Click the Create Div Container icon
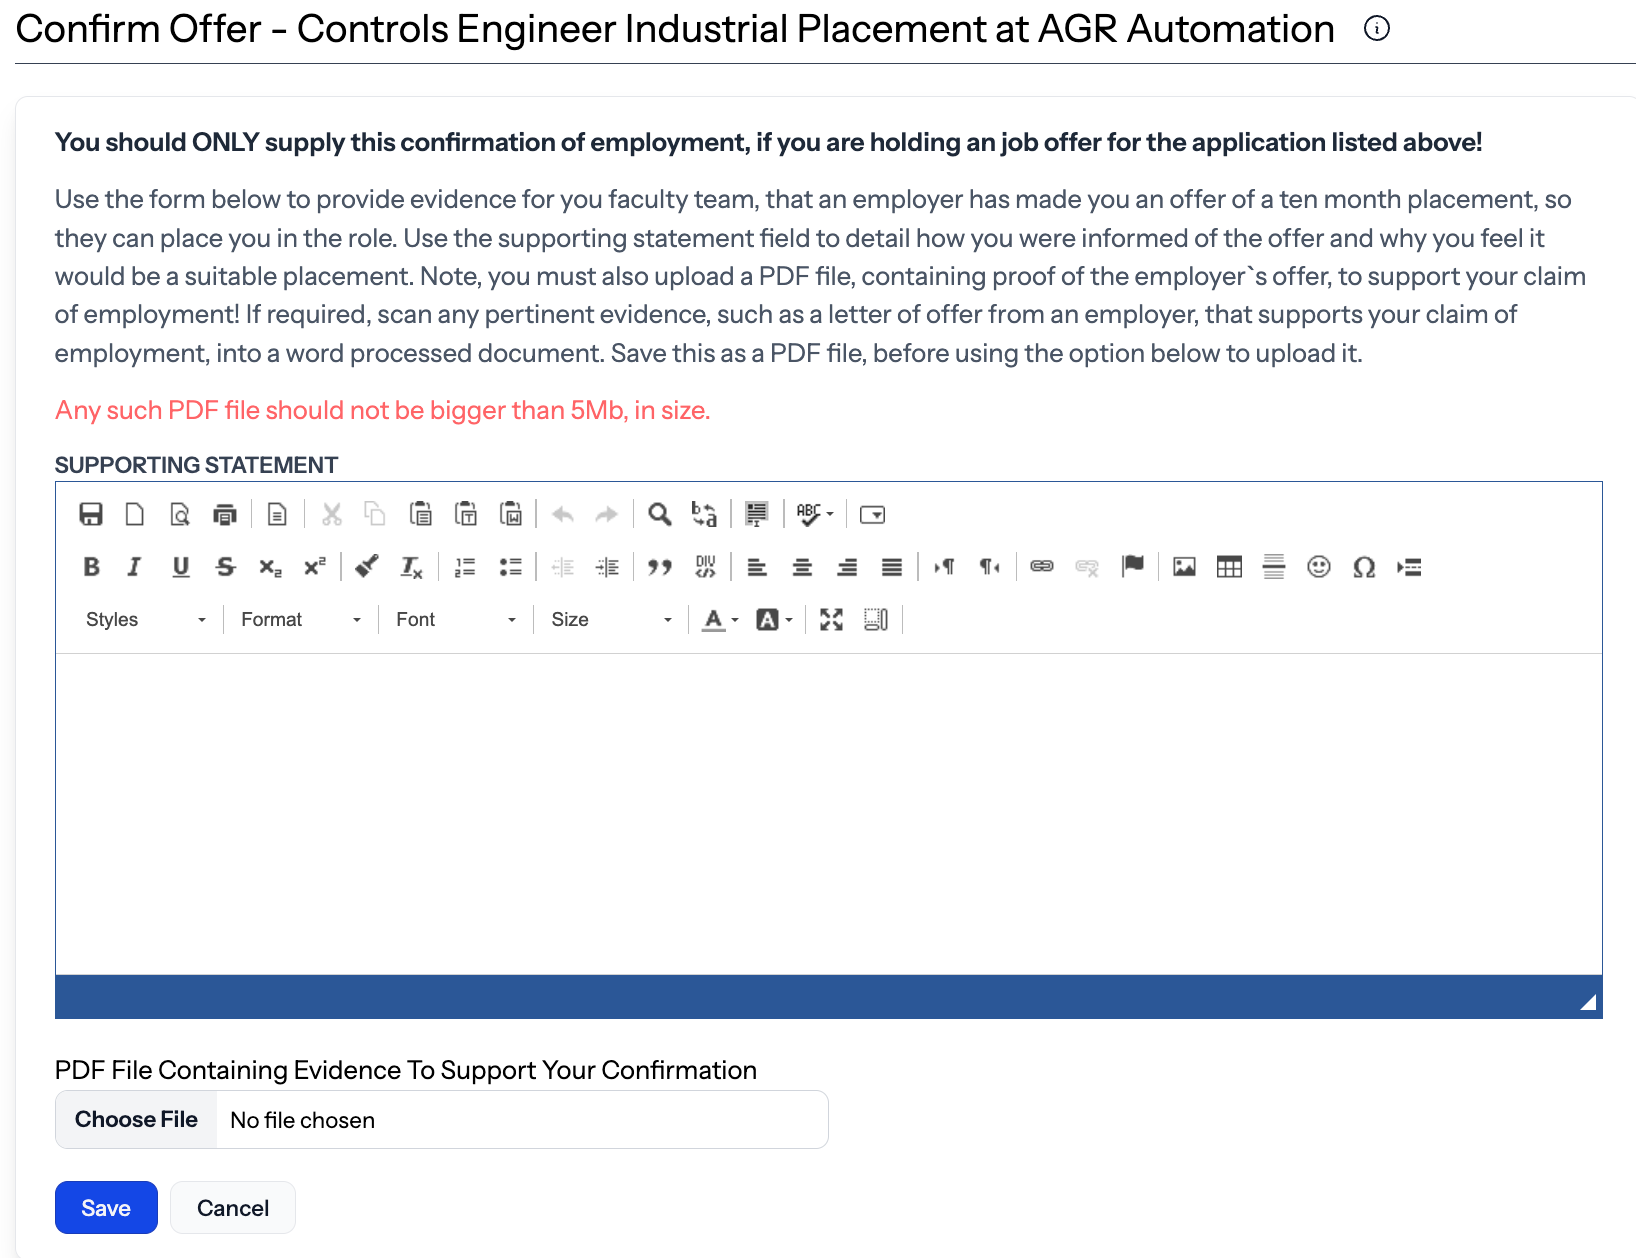This screenshot has width=1636, height=1258. click(705, 567)
